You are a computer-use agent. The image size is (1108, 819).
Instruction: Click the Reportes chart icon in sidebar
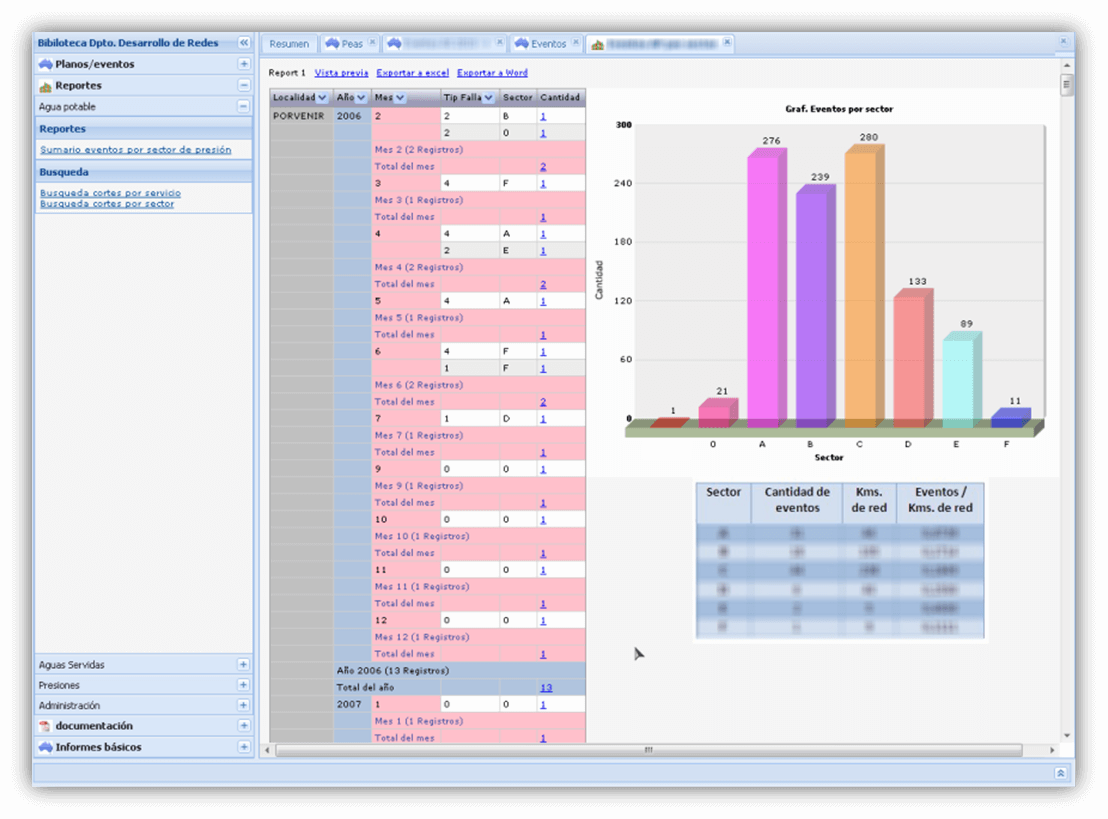click(45, 86)
